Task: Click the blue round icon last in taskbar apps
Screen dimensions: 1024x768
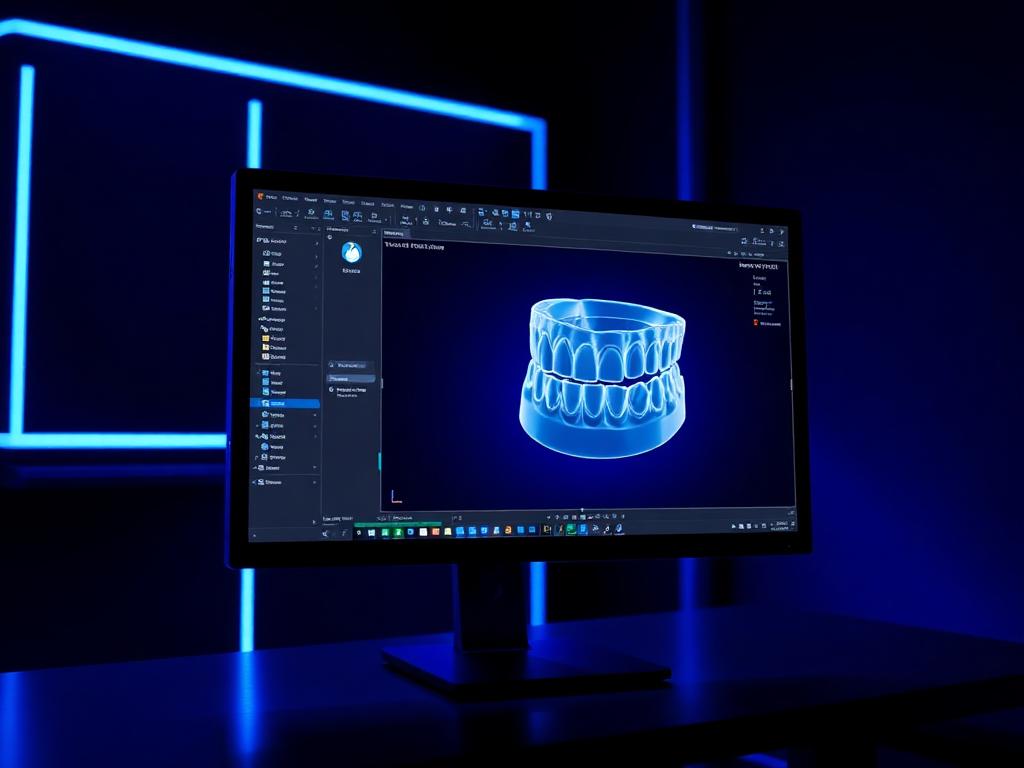Action: click(x=618, y=528)
